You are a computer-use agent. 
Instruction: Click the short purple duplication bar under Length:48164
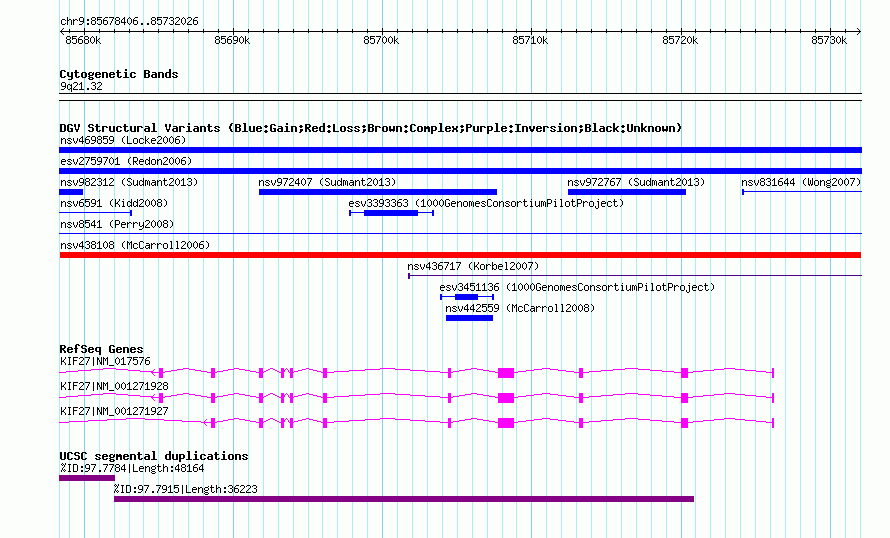[x=87, y=478]
